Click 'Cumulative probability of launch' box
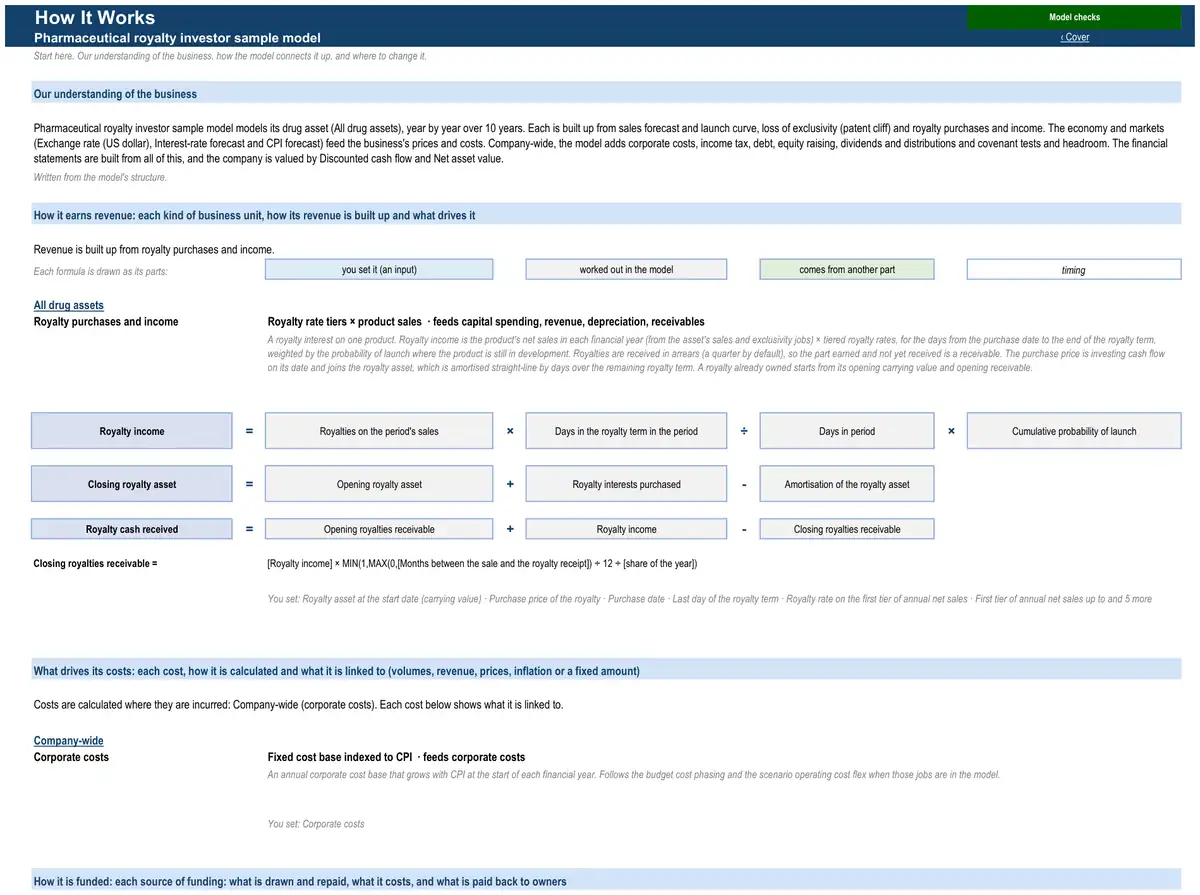The image size is (1200, 895). [1074, 431]
